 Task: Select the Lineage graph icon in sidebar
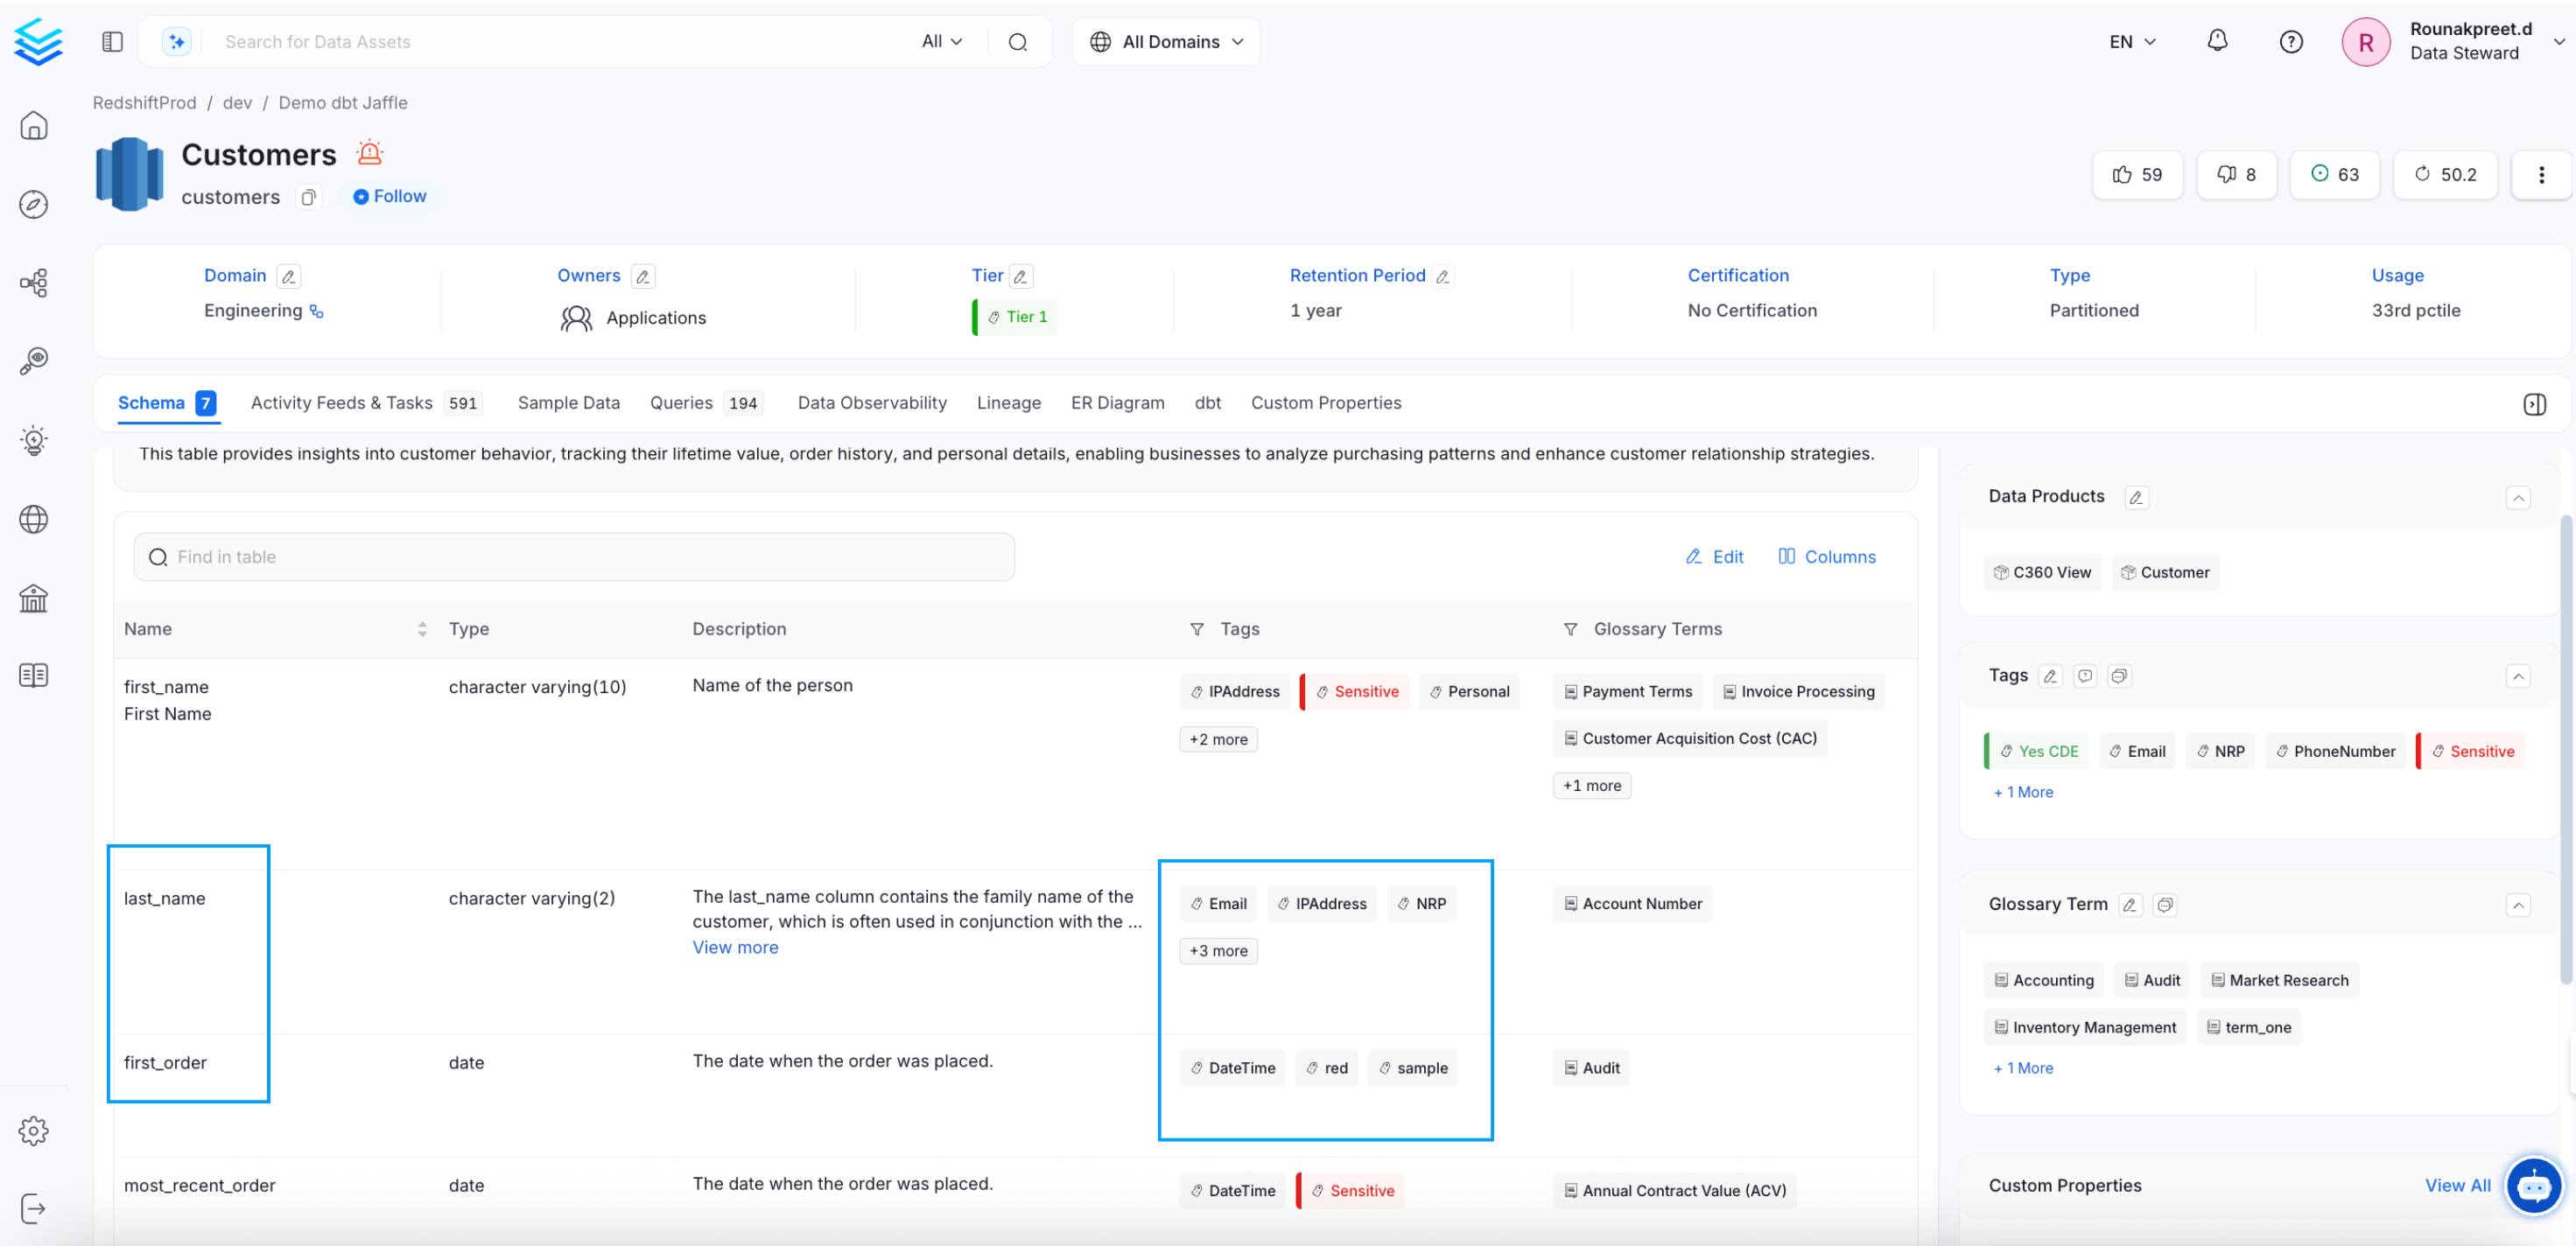pyautogui.click(x=33, y=282)
